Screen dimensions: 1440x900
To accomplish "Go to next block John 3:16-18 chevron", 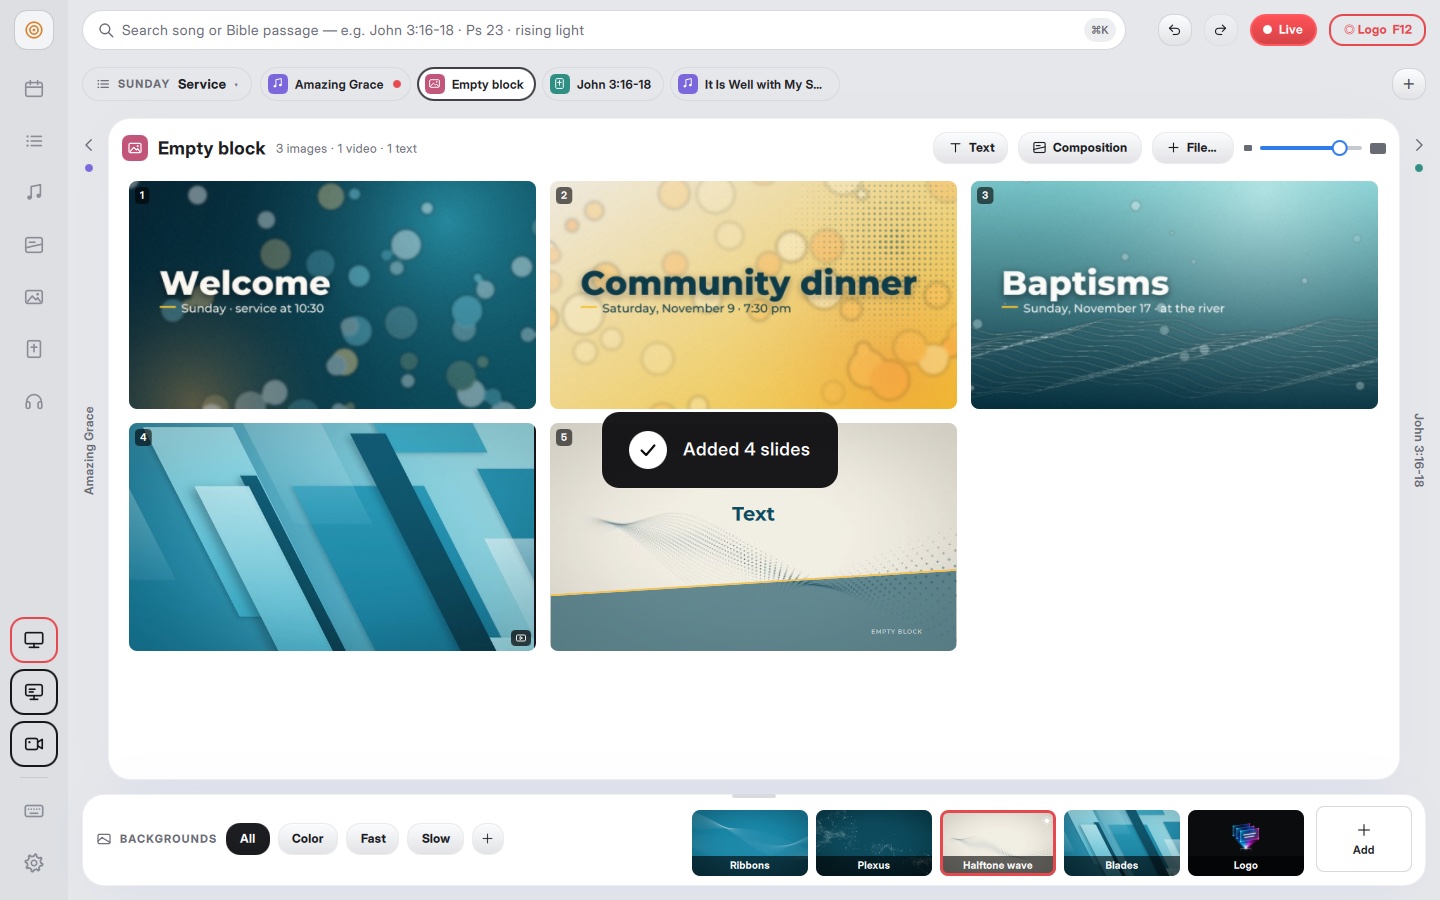I will (1419, 145).
